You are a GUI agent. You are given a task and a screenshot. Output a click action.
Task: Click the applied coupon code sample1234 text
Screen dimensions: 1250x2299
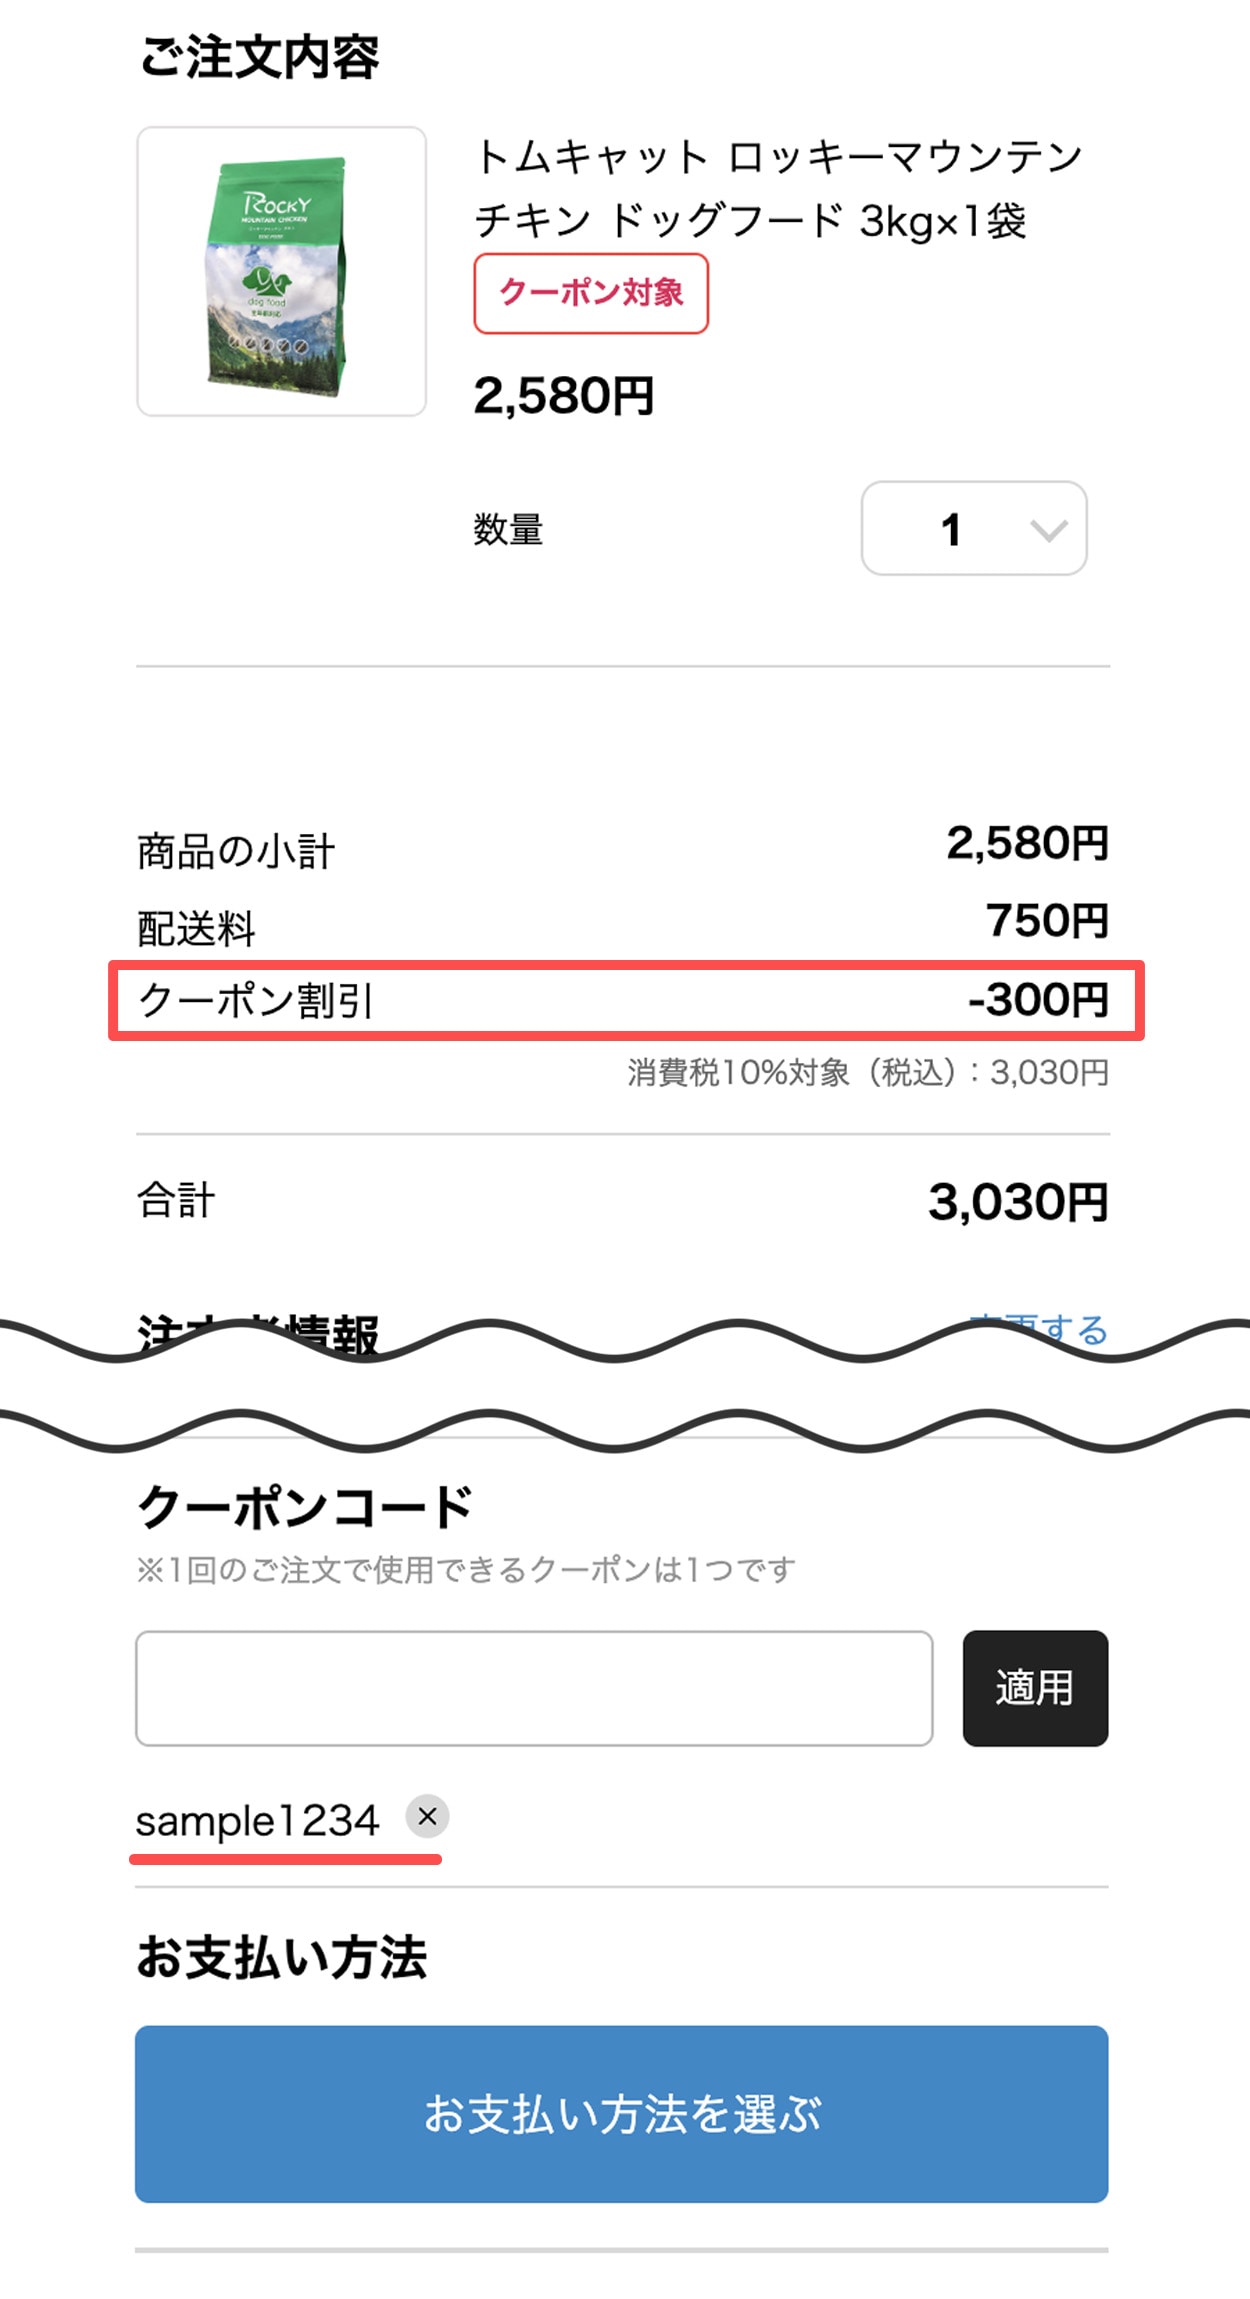pos(258,1821)
